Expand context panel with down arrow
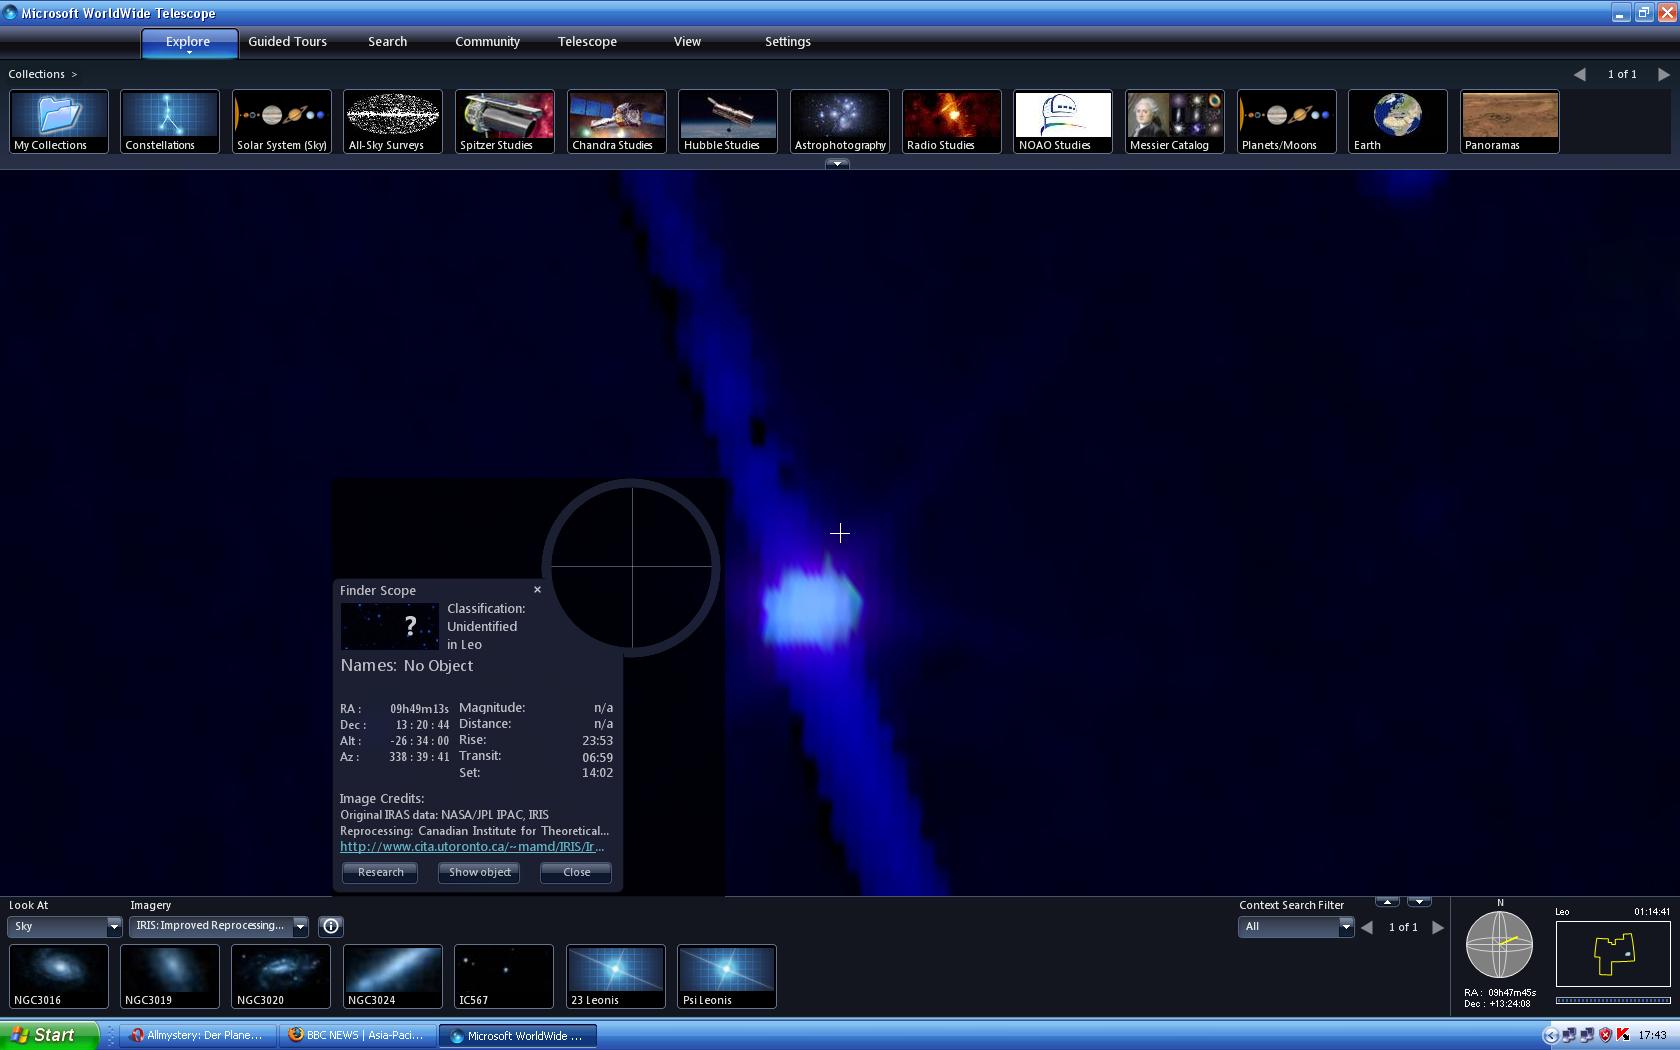The image size is (1680, 1050). [1419, 902]
